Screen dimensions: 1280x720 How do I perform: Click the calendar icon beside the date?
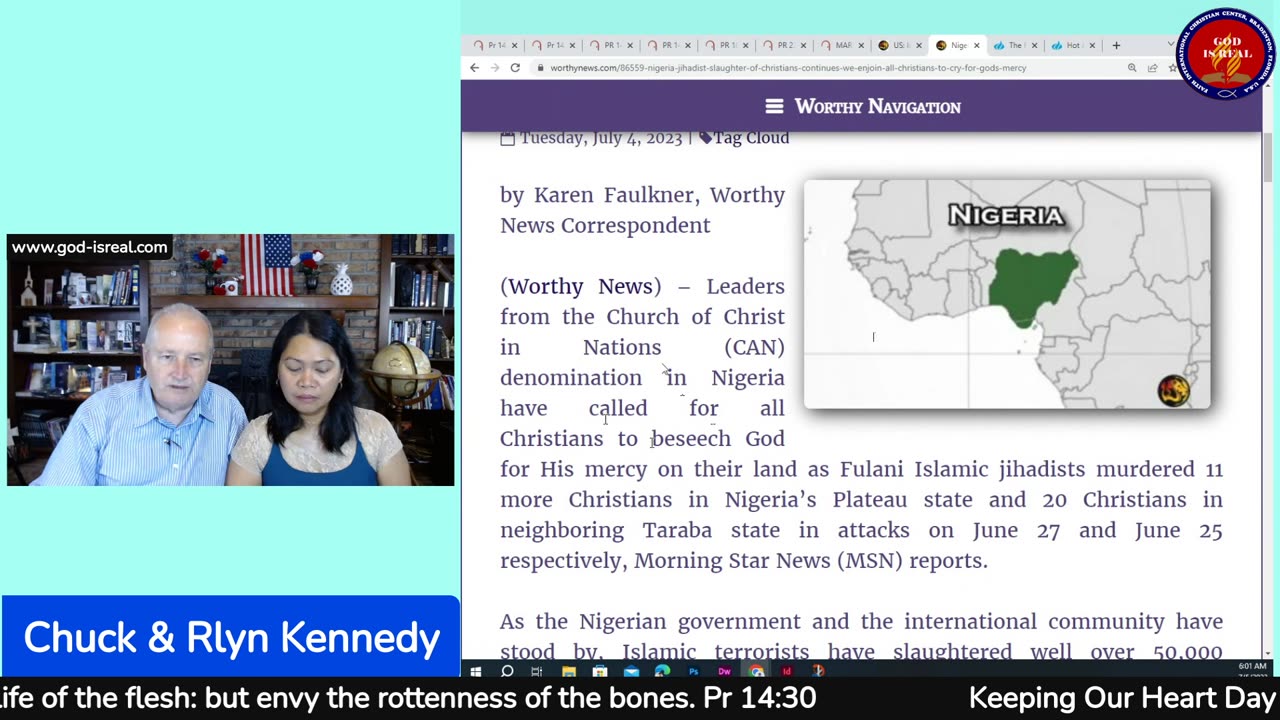coord(507,138)
